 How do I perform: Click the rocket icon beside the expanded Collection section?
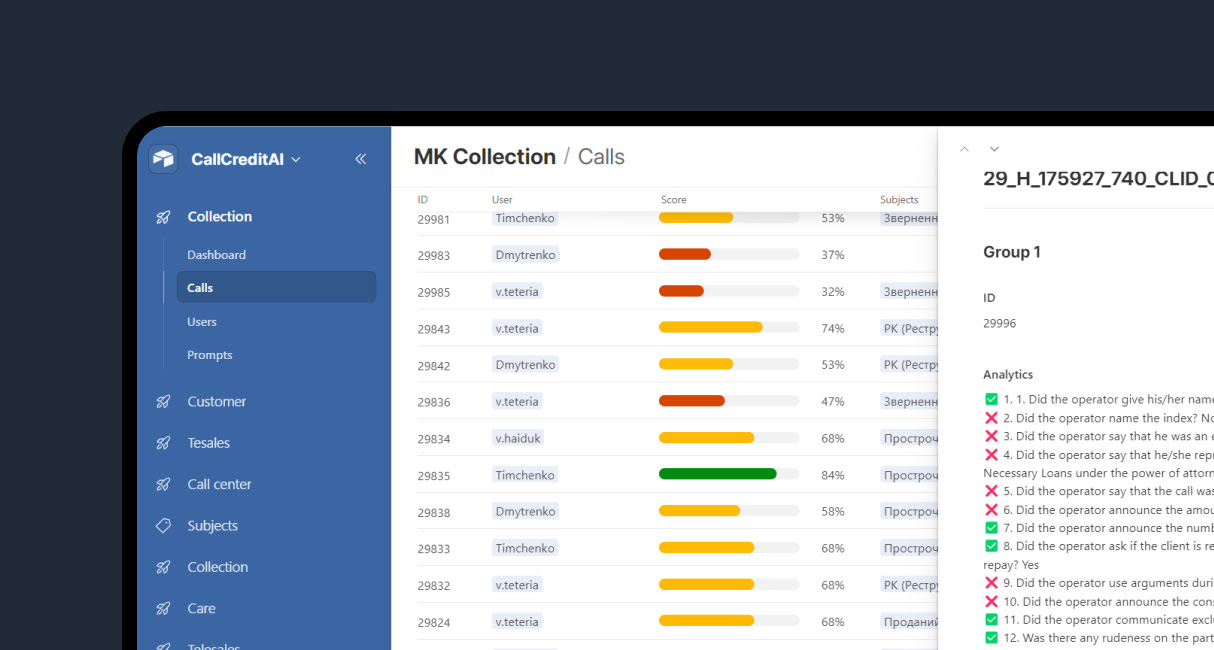[x=163, y=217]
